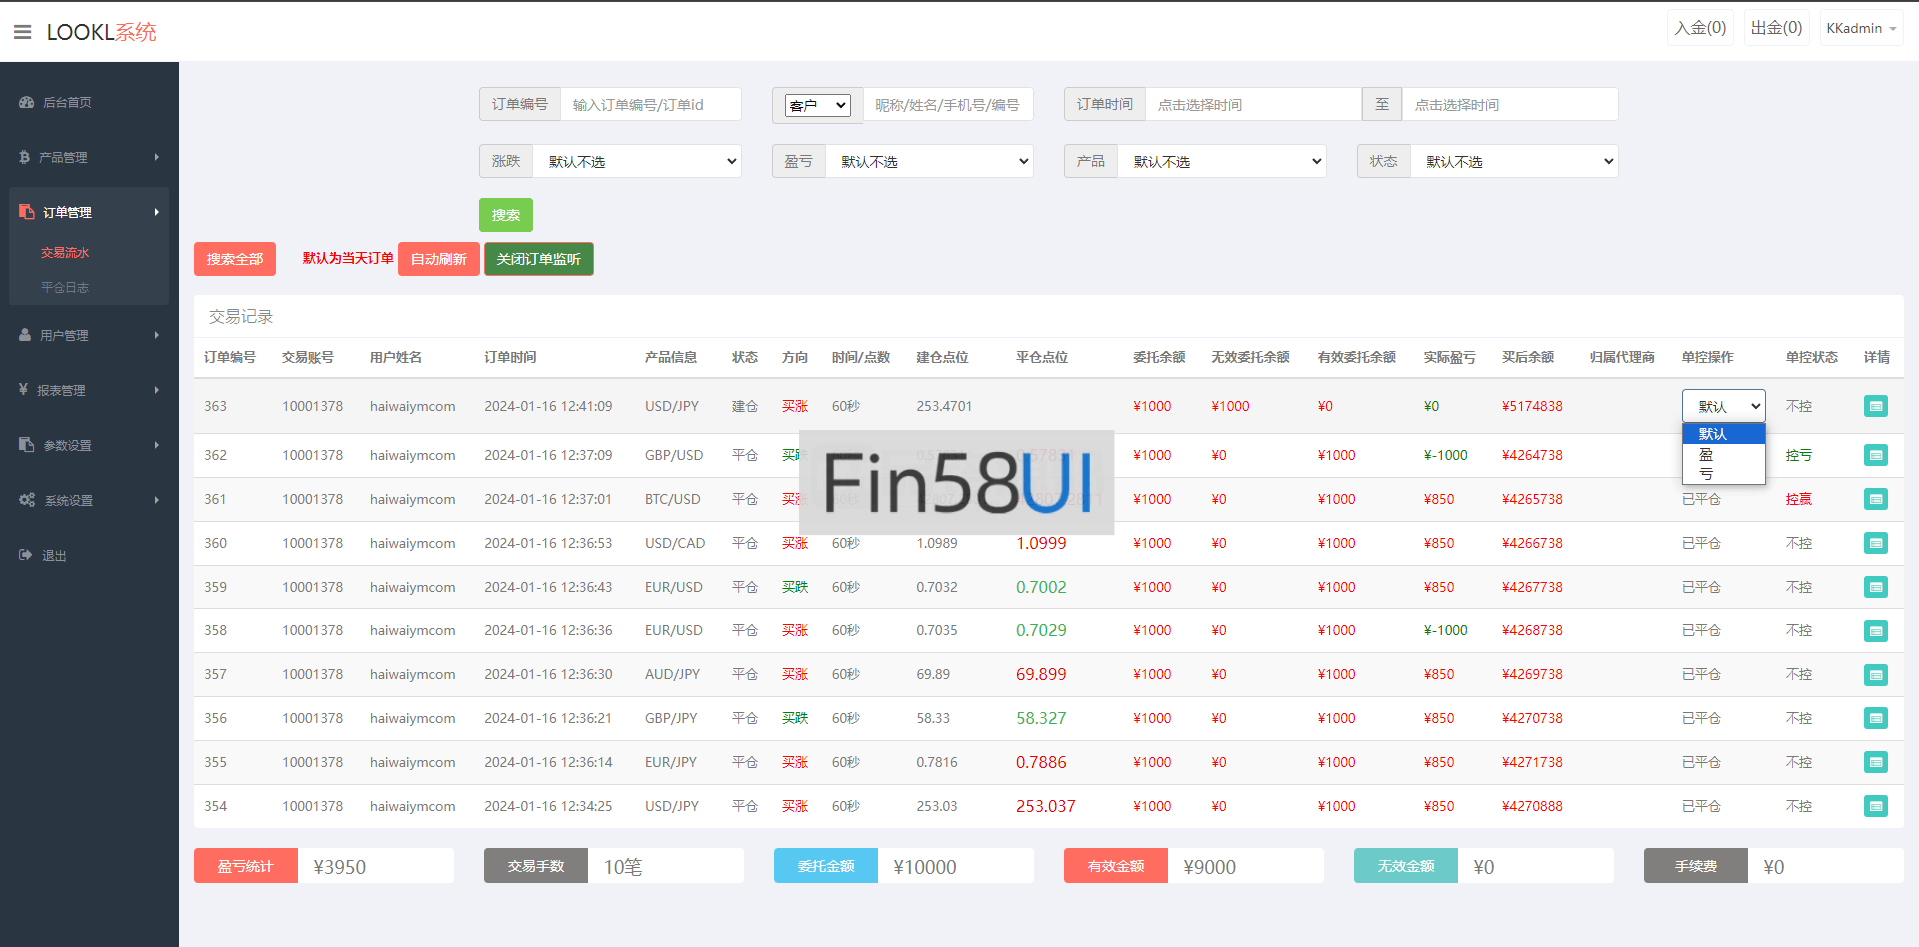Open the 产品 filter dropdown
Viewport: 1919px width, 947px height.
click(x=1222, y=162)
